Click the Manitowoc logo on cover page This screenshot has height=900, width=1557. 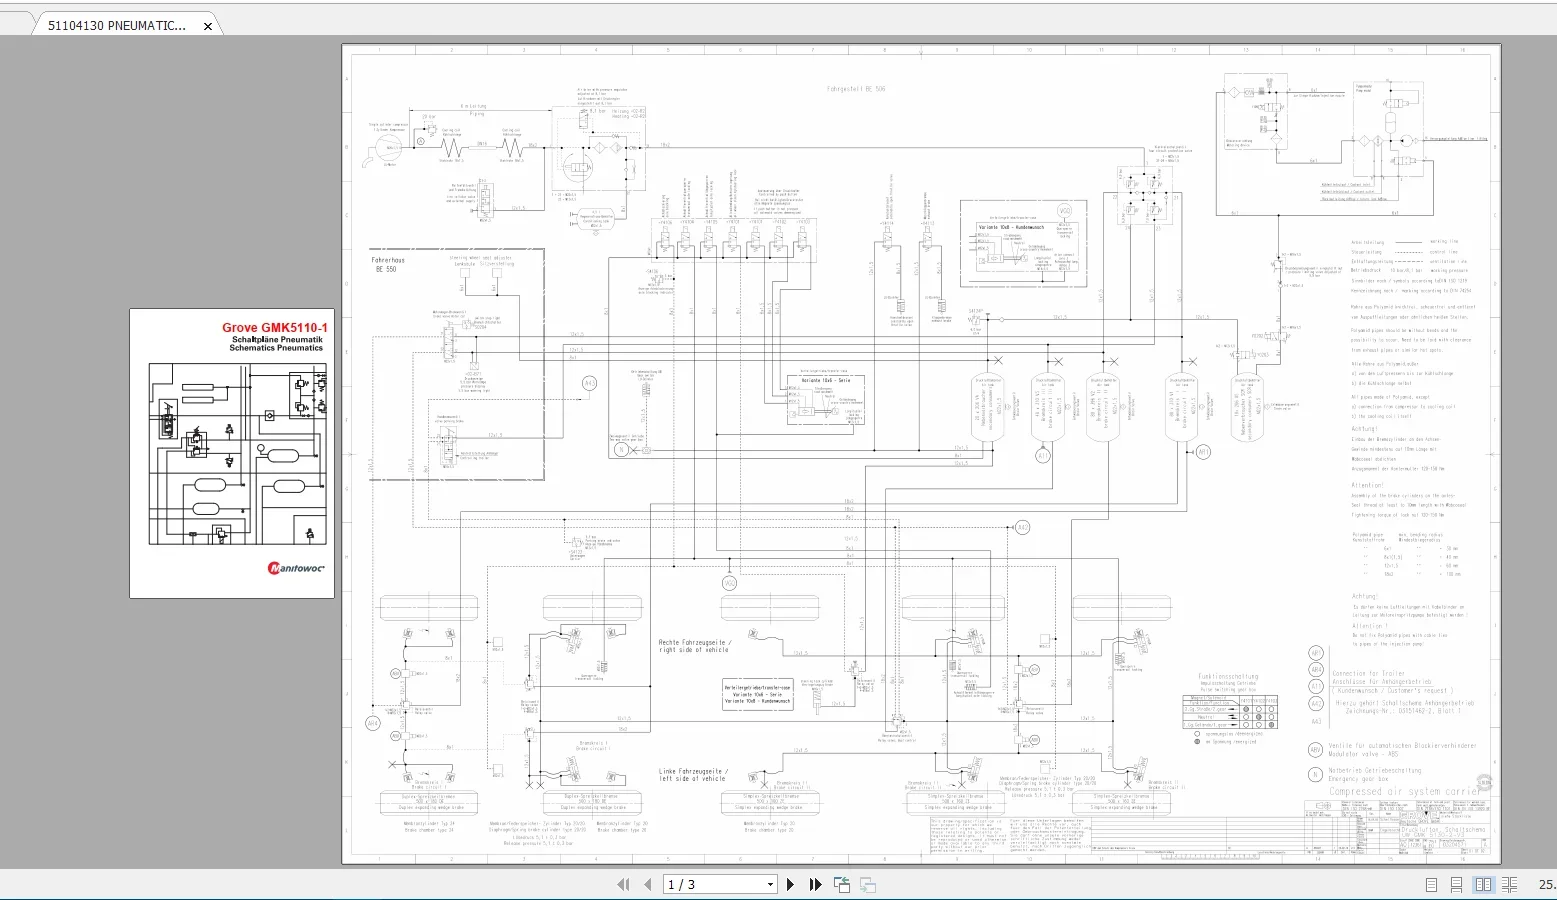(x=296, y=568)
